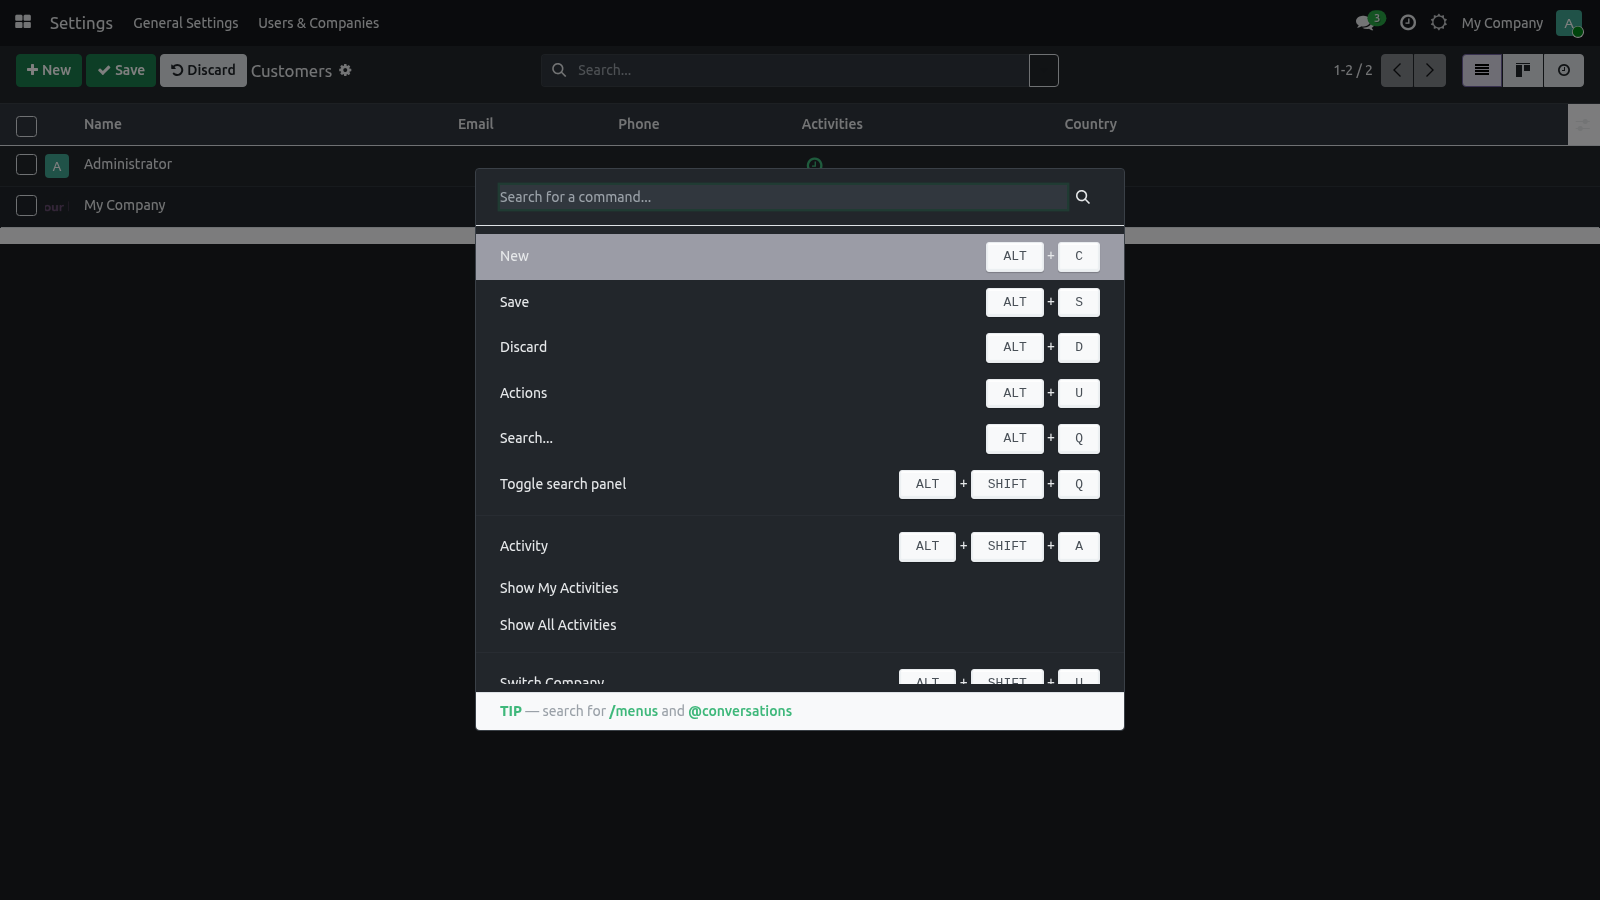Click the optional columns adjust icon
The image size is (1600, 900).
click(1583, 125)
